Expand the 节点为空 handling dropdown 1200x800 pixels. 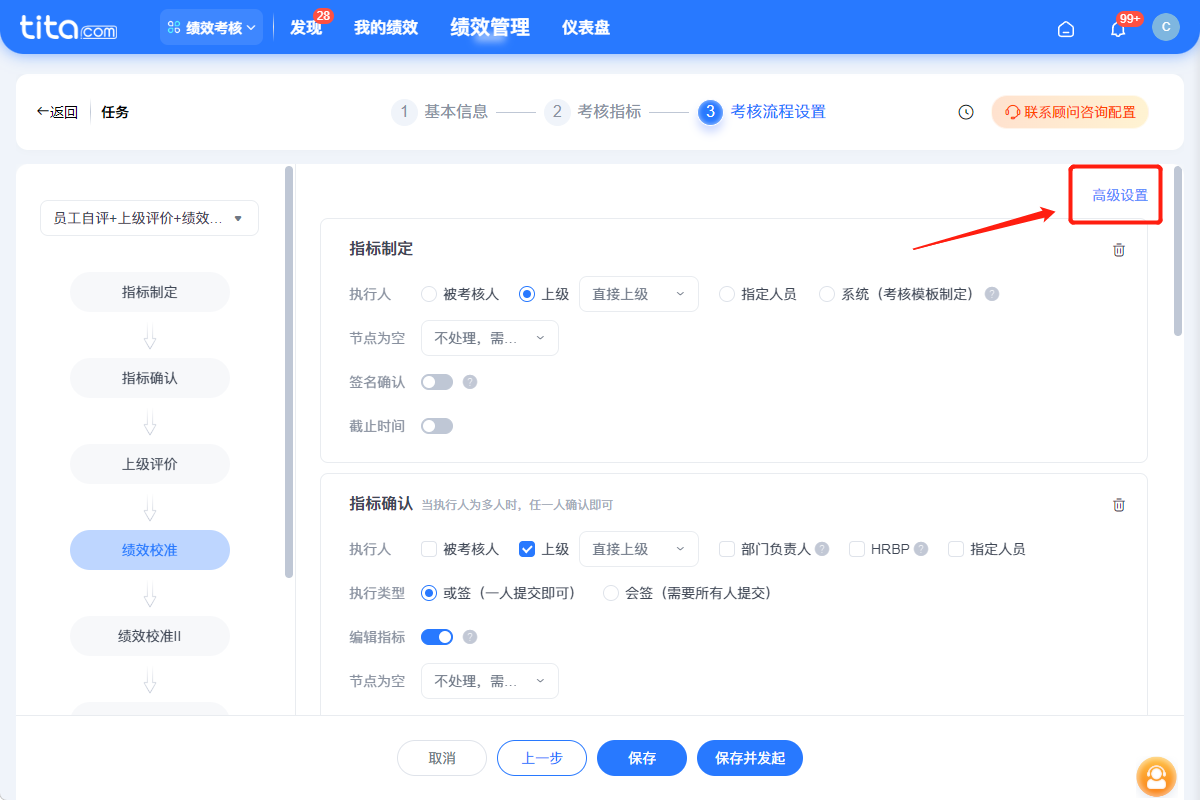tap(490, 338)
